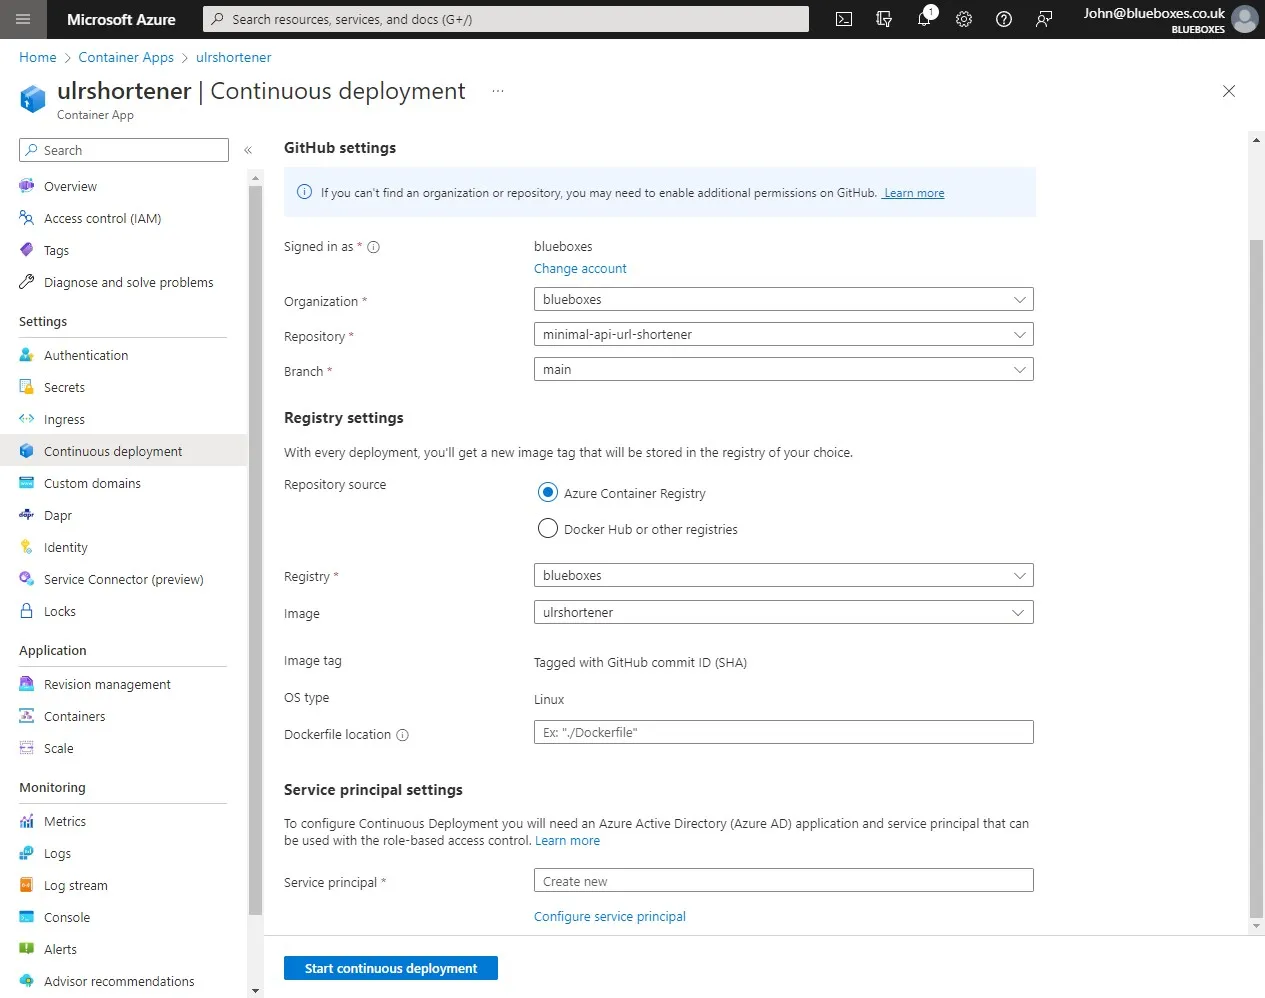Viewport: 1265px width, 998px height.
Task: Click the Overview icon in sidebar
Action: (27, 186)
